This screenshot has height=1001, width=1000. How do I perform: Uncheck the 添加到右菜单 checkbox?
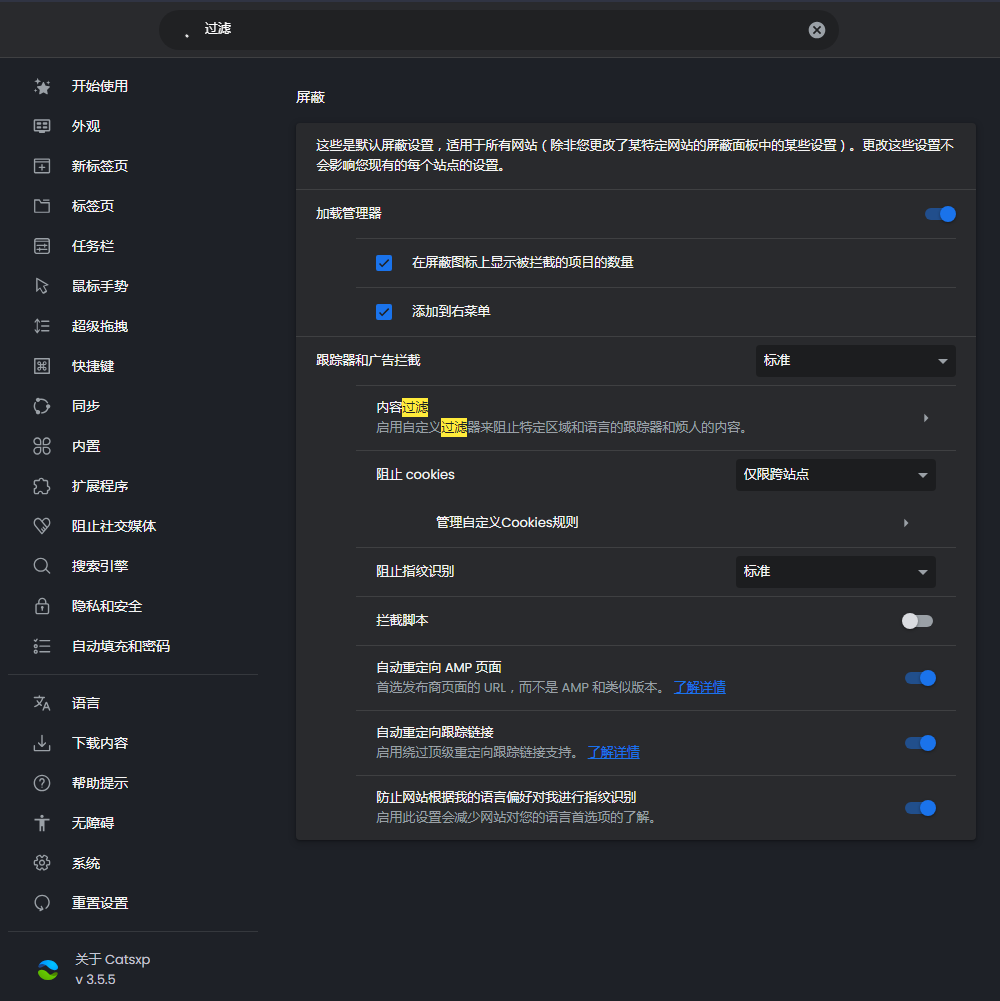384,312
